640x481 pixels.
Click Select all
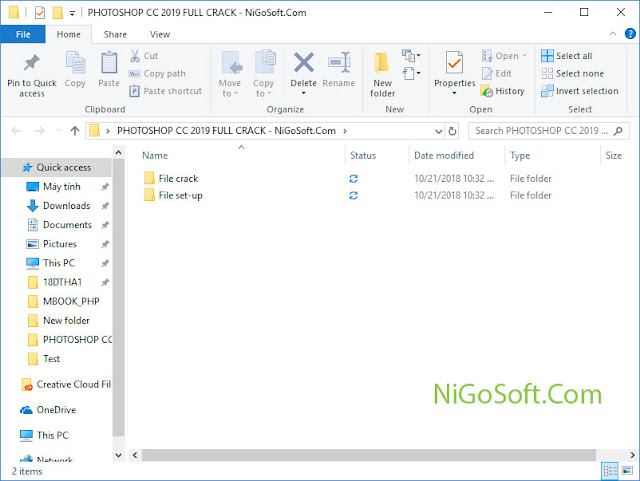pos(567,56)
